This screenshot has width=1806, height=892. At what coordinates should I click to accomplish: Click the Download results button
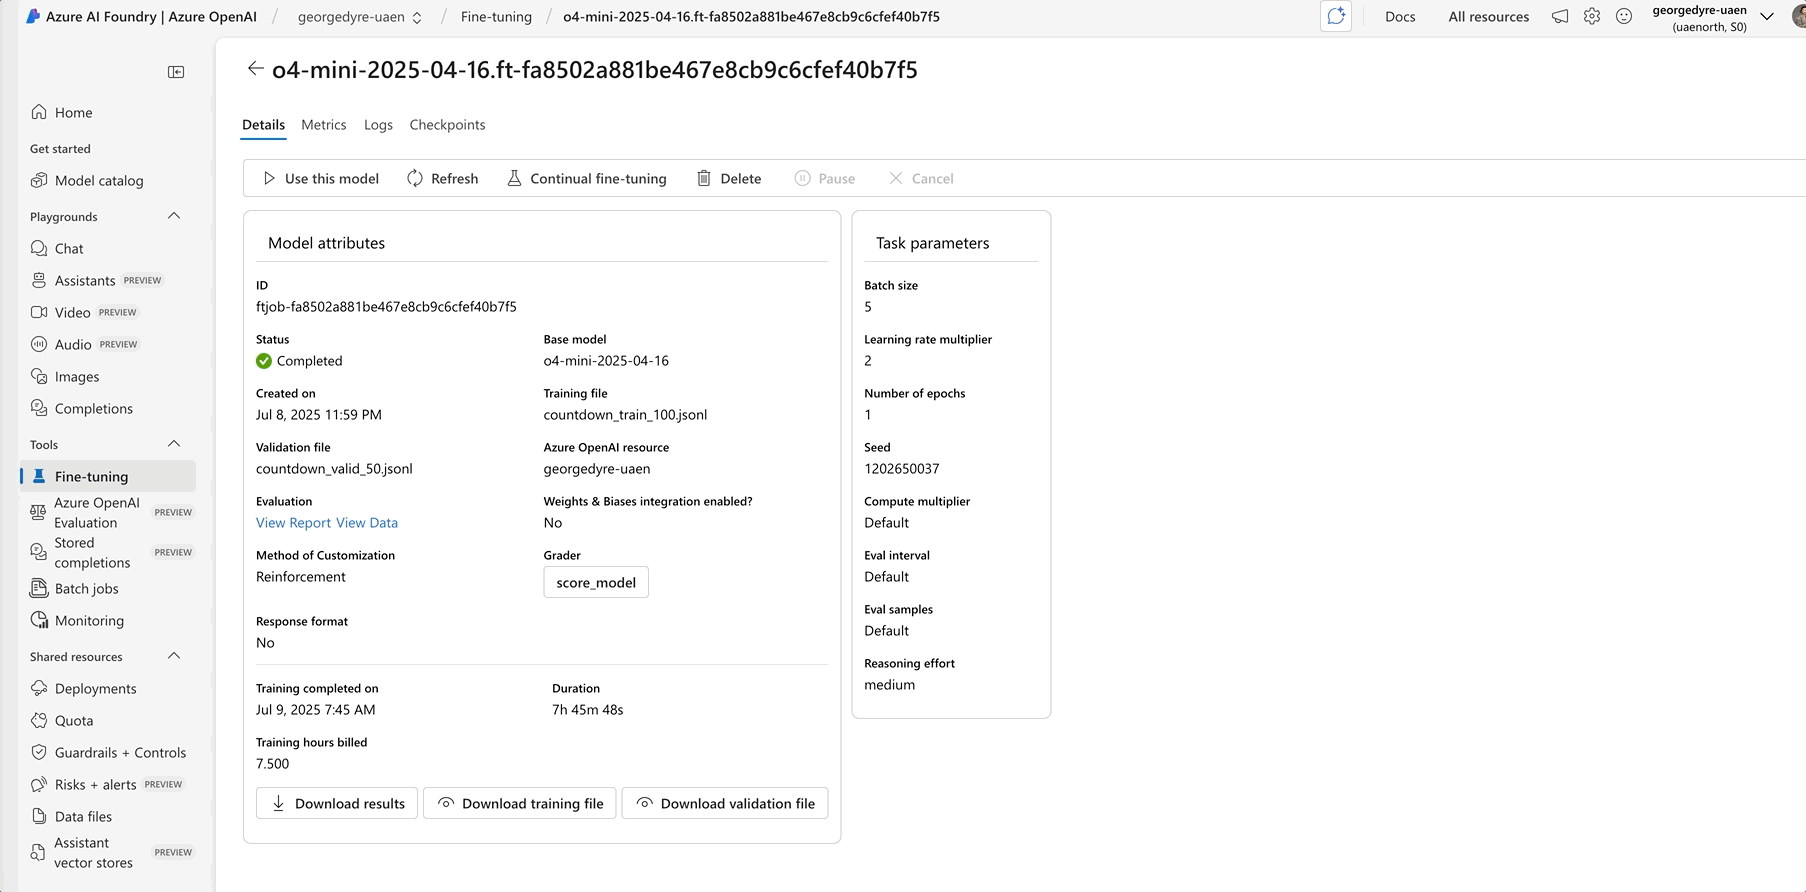tap(337, 803)
